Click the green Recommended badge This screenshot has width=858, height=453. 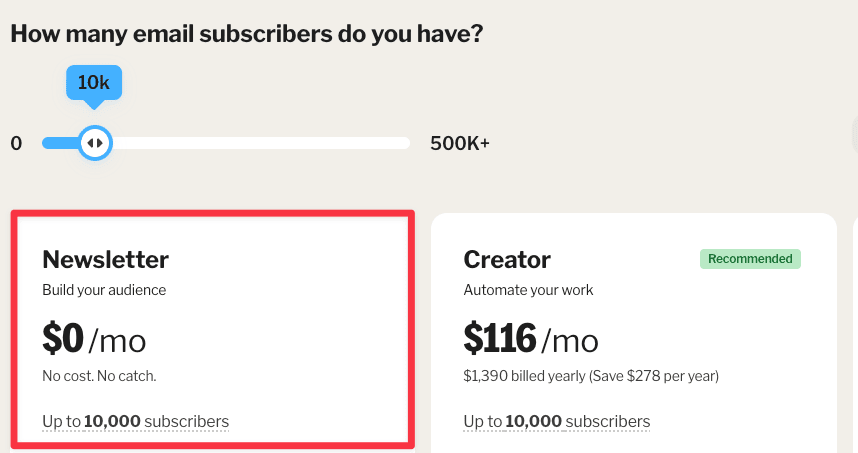click(x=750, y=259)
